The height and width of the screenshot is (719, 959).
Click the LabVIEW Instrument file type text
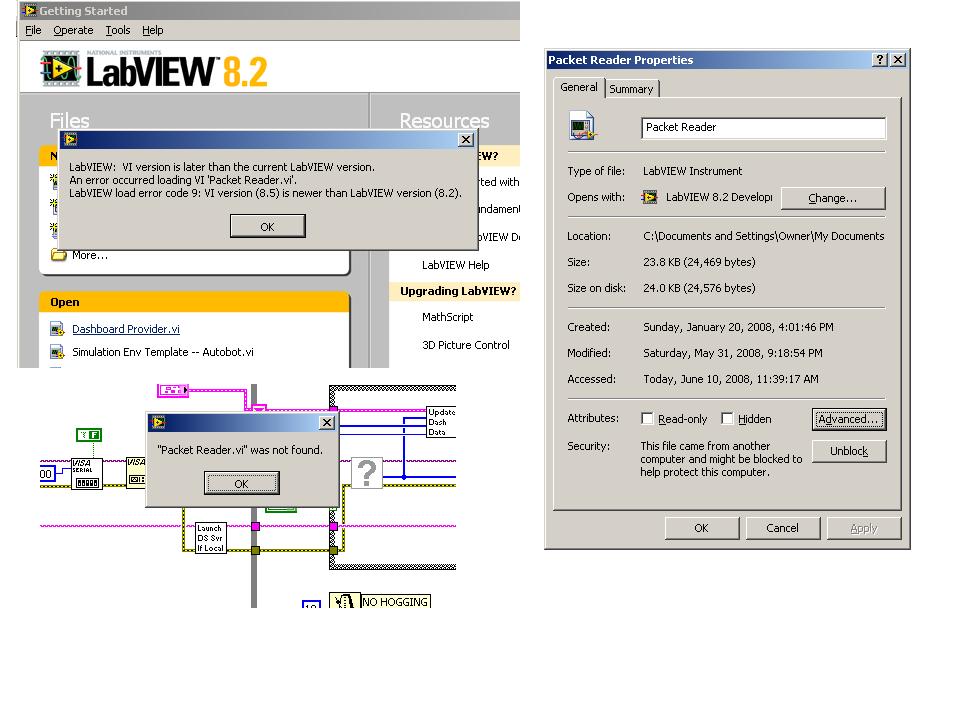point(692,171)
